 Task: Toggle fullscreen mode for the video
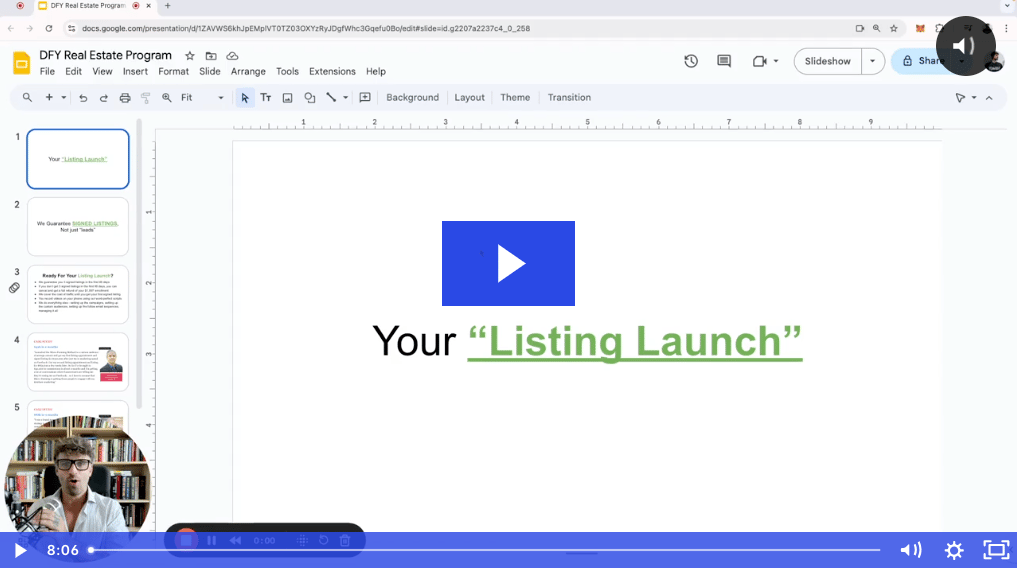click(996, 550)
